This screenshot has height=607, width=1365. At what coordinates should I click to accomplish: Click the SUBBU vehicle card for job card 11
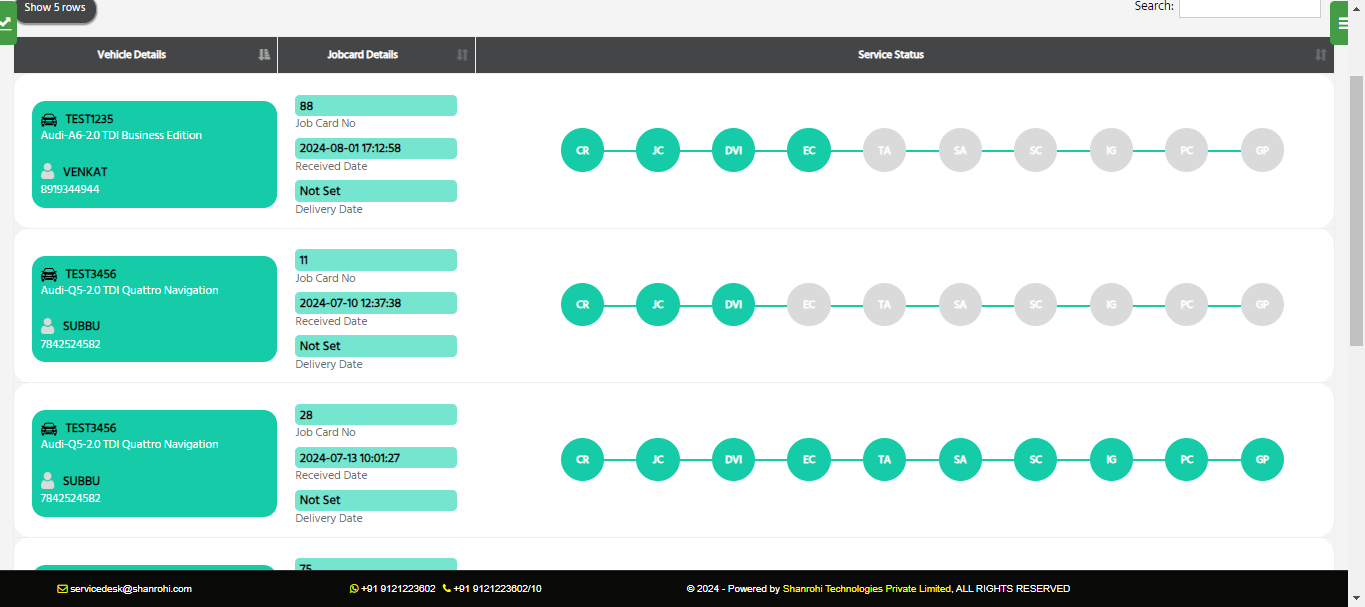coord(154,309)
